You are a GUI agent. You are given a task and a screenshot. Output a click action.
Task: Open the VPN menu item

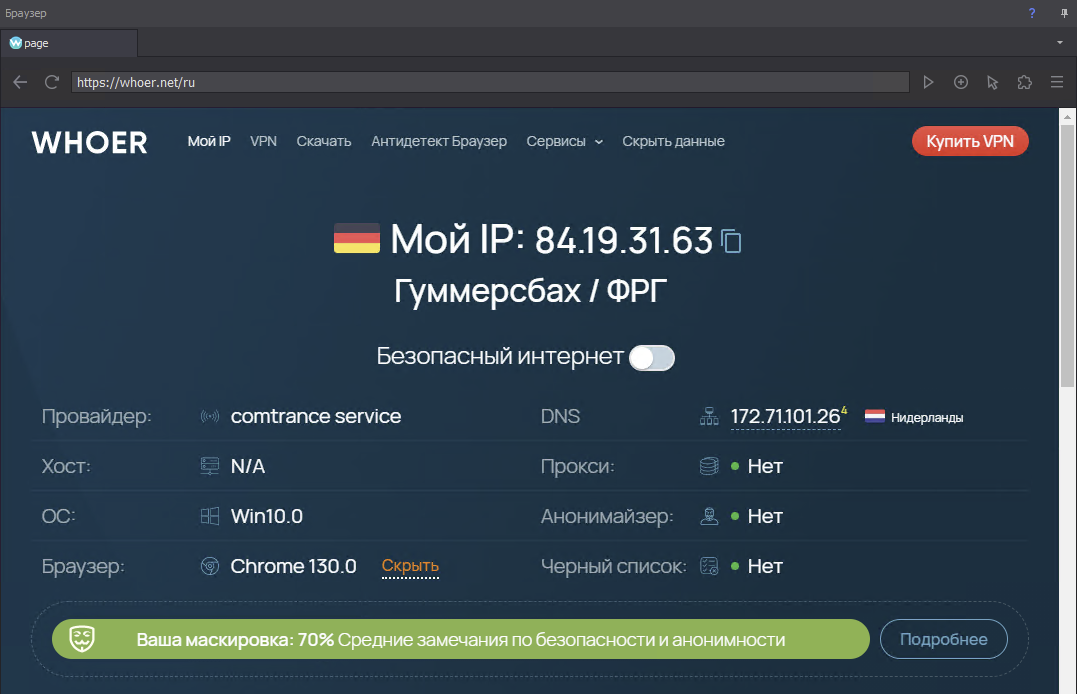(x=263, y=142)
